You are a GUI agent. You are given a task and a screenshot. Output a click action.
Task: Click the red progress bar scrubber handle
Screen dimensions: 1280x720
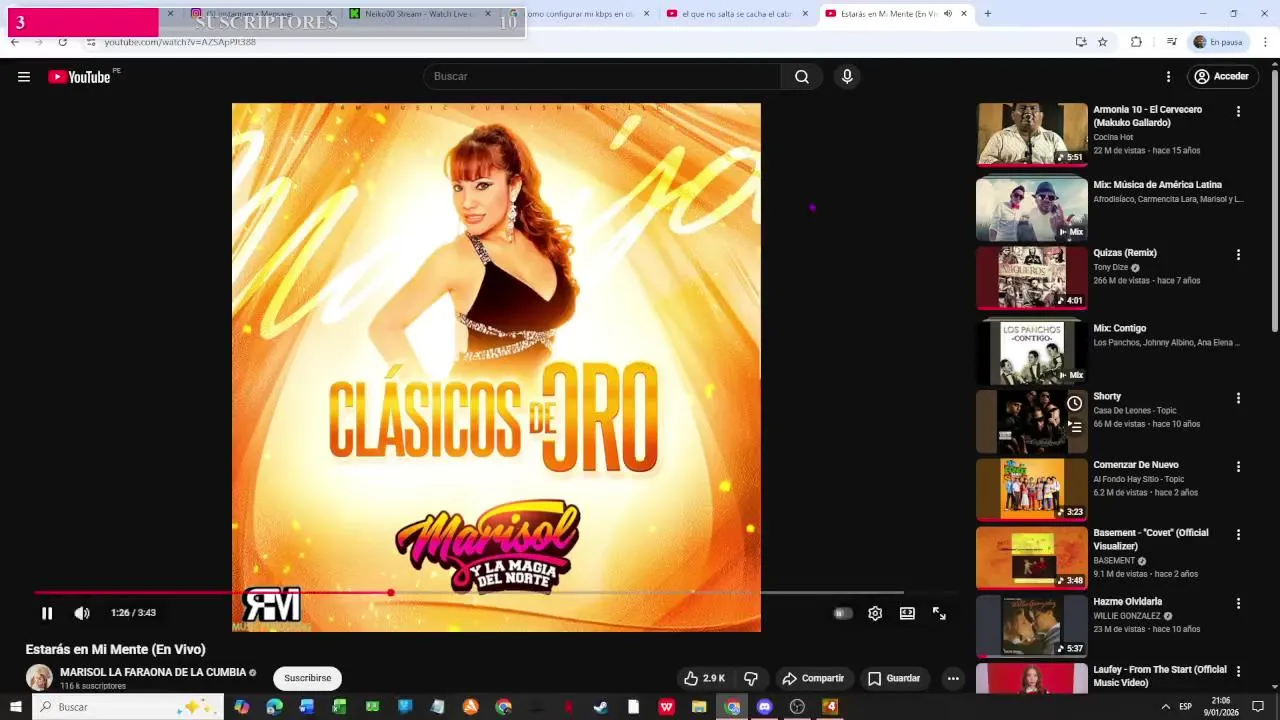coord(391,593)
